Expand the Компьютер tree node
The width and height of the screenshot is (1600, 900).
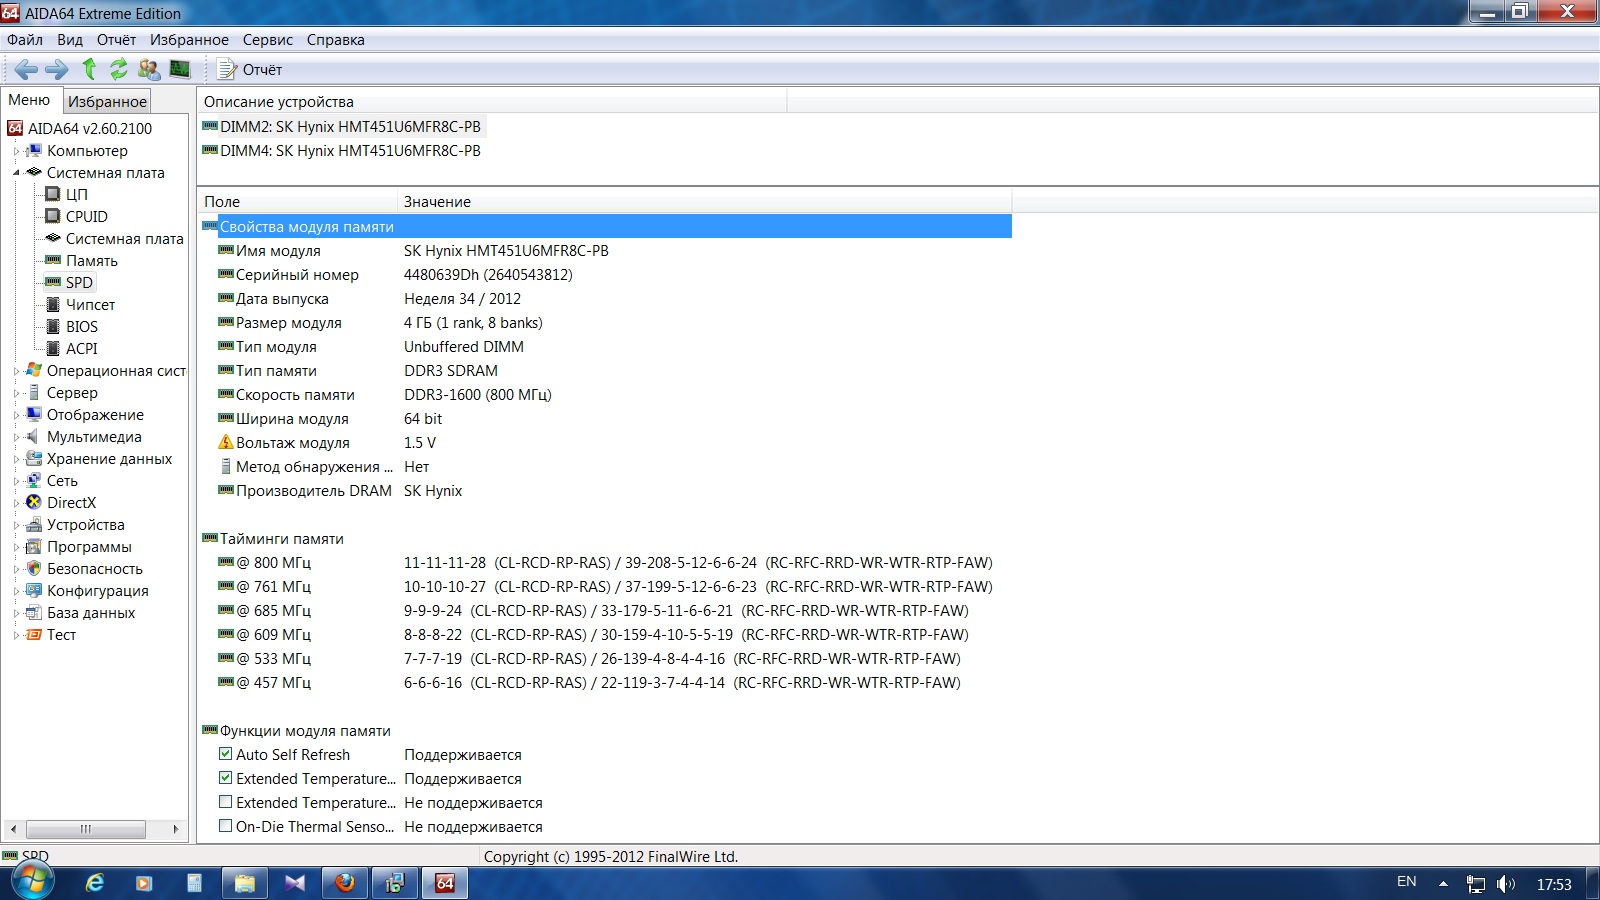[x=16, y=151]
